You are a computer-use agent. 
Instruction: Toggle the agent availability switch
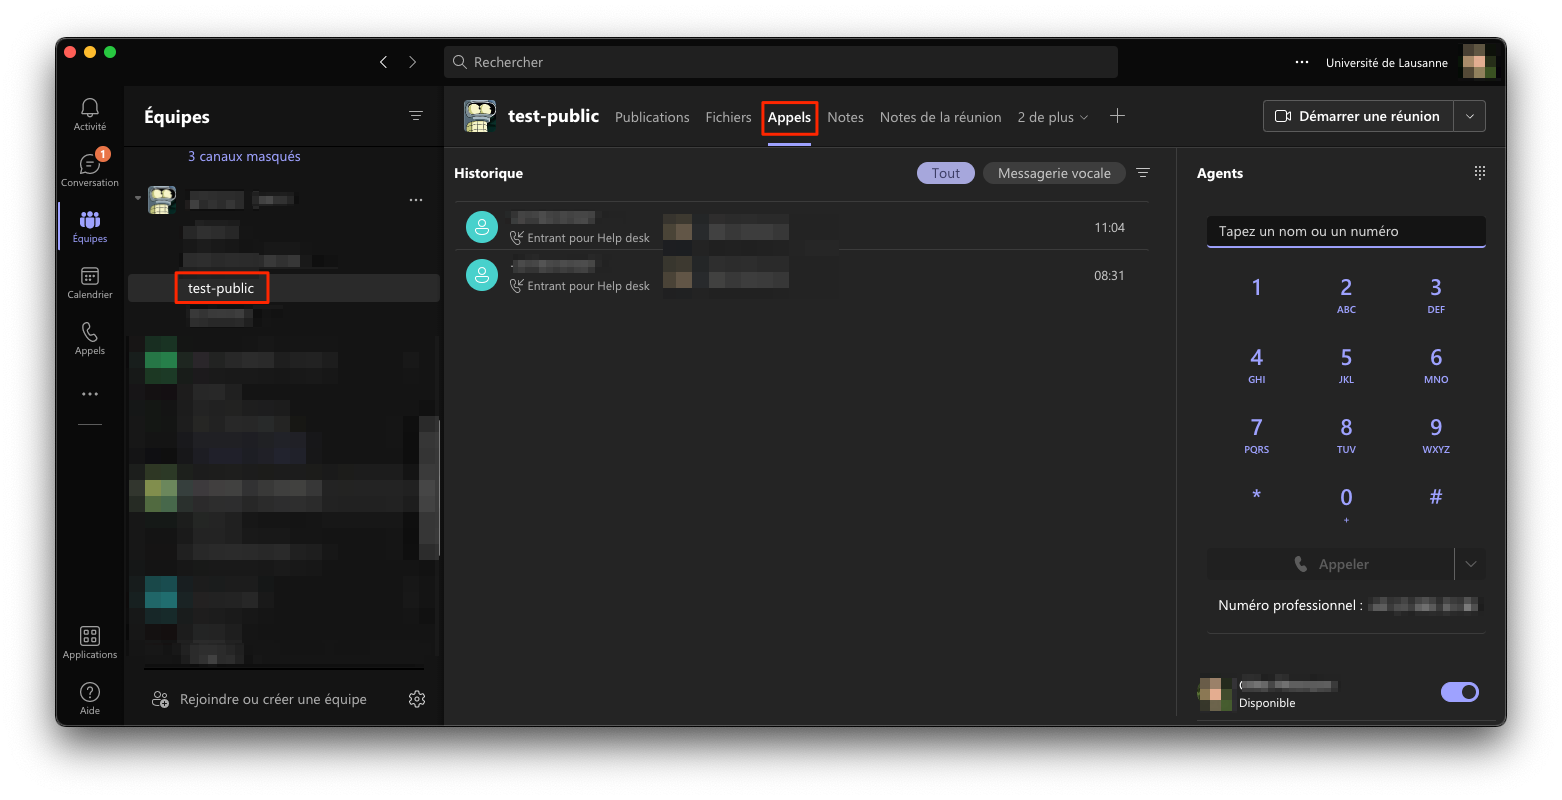point(1459,692)
